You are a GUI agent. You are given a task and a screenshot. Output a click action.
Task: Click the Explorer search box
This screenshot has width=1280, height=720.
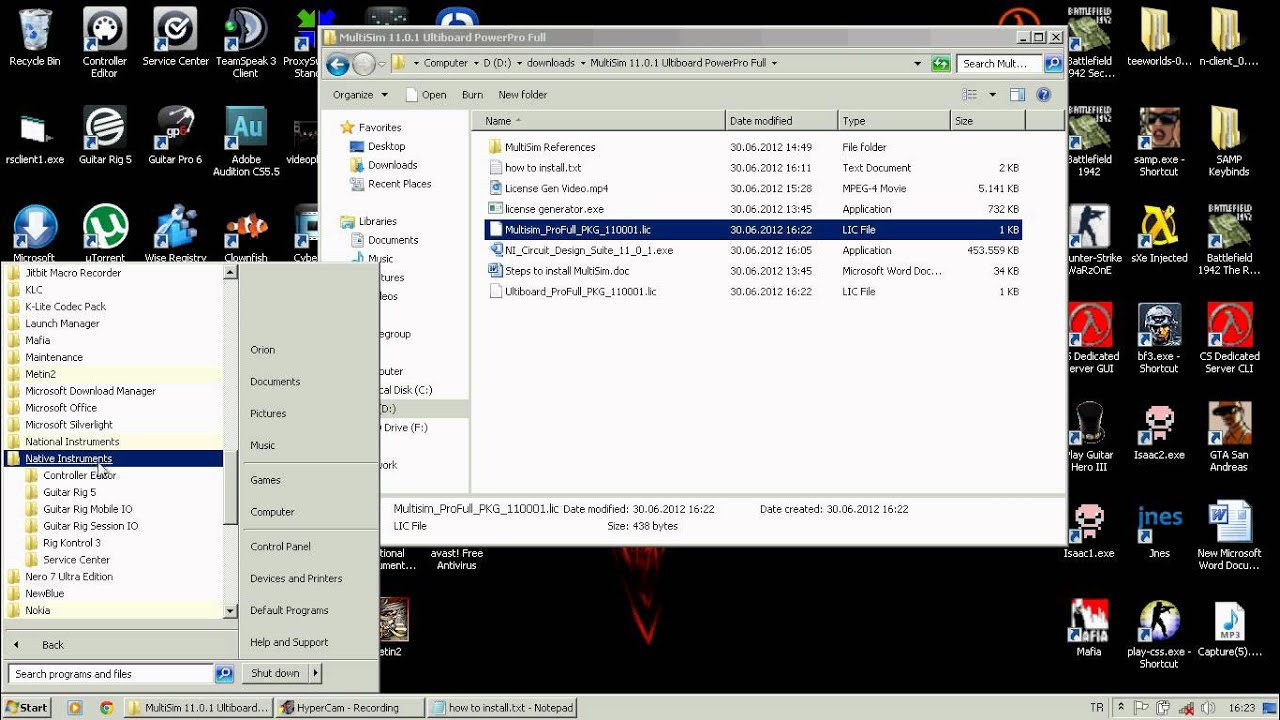tap(999, 63)
